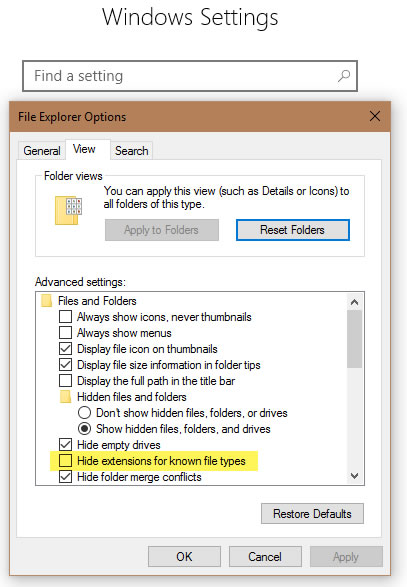Click the search magnifier icon
407x587 pixels.
pyautogui.click(x=344, y=76)
